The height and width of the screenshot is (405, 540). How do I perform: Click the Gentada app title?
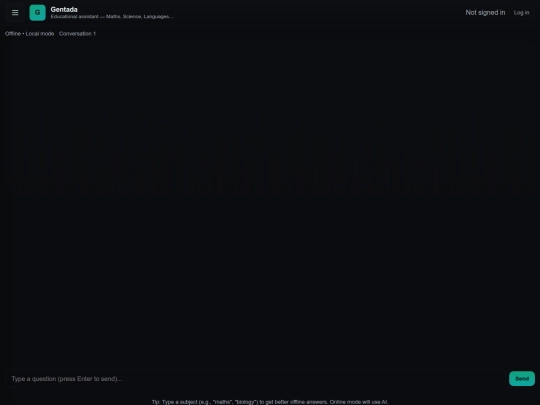[x=64, y=10]
